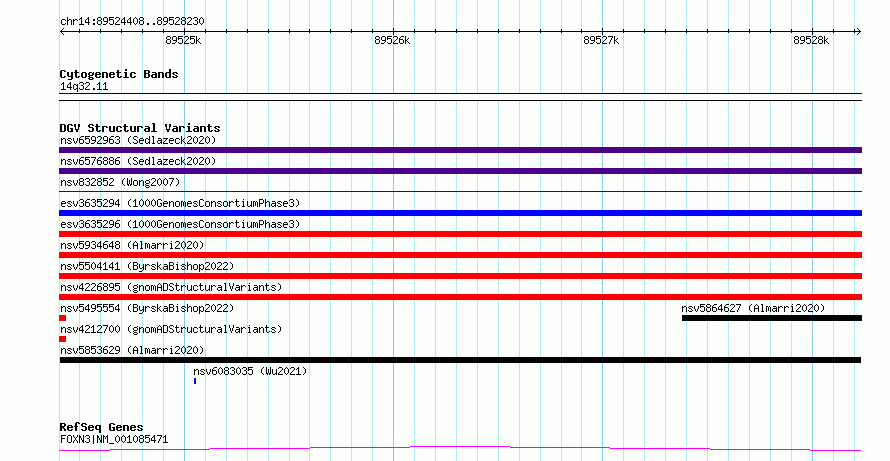The height and width of the screenshot is (461, 890).
Task: Click nsv6083035 (Wu2021) label
Action: click(250, 371)
